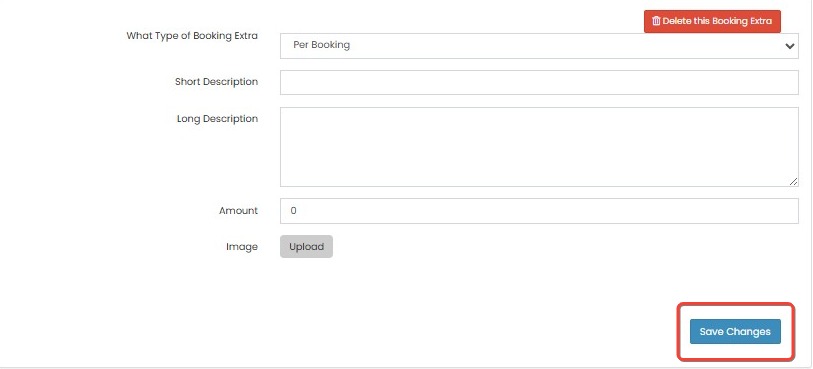Click the 'Short Description' label

216,82
